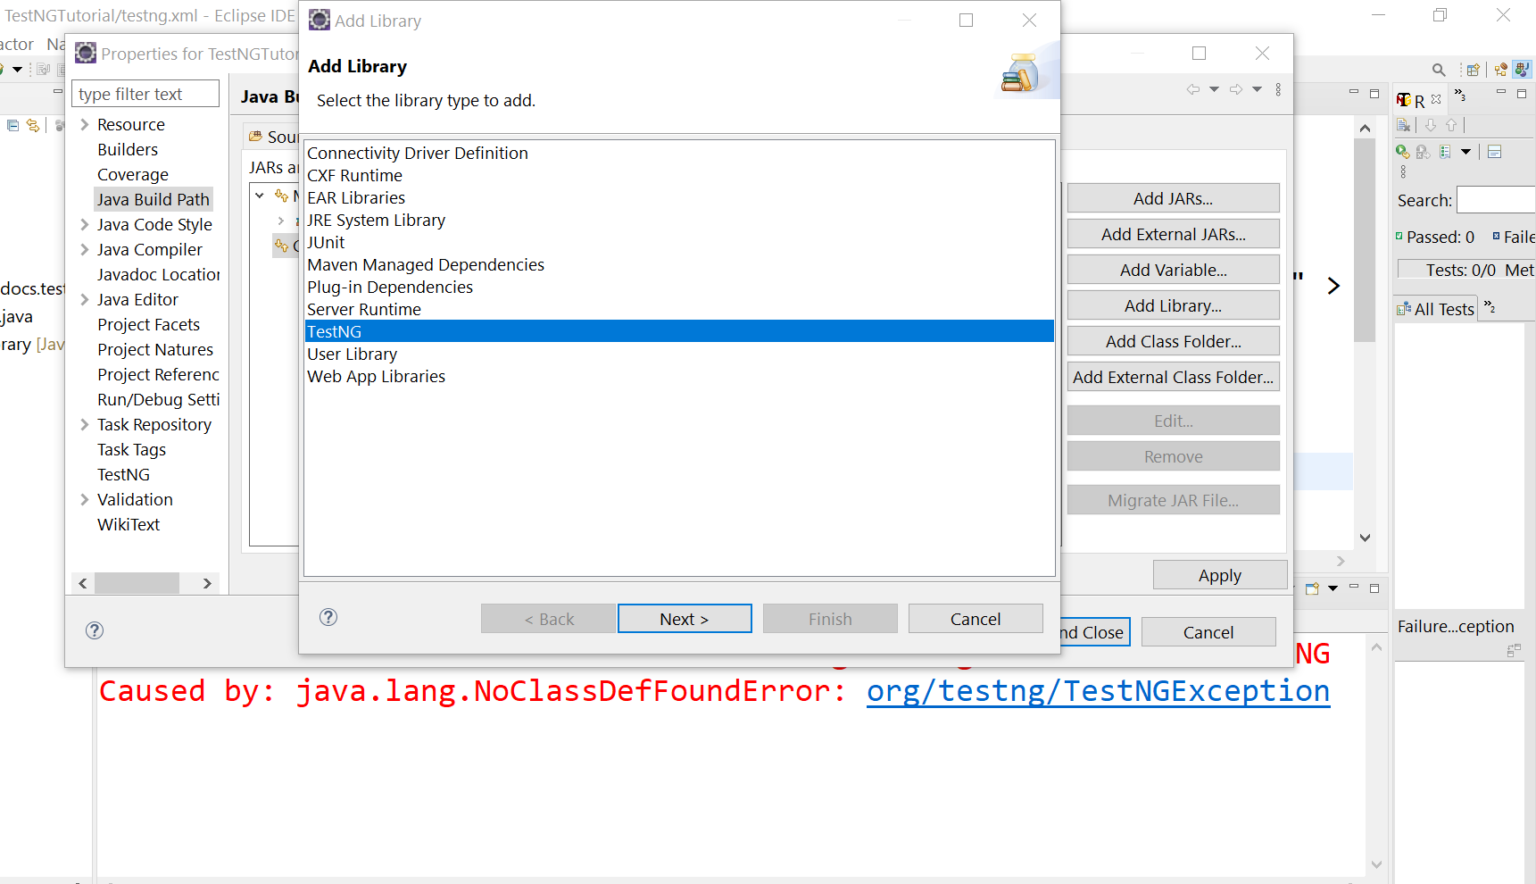Switch to the Java perspective icon
Screen dimensions: 1536x884
tap(1522, 69)
